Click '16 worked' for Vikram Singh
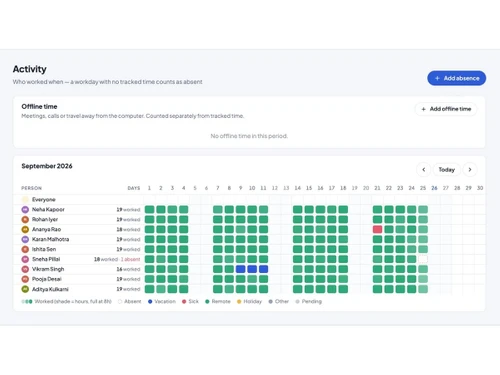Screen dimensions: 500x375 point(128,269)
